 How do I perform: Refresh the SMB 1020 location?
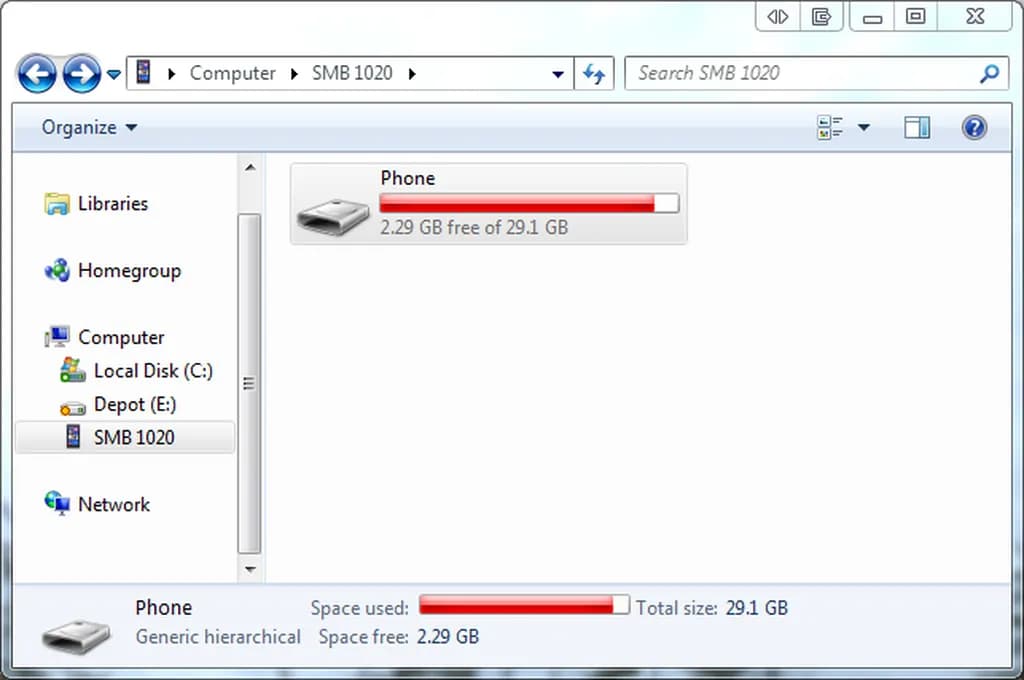pos(594,73)
